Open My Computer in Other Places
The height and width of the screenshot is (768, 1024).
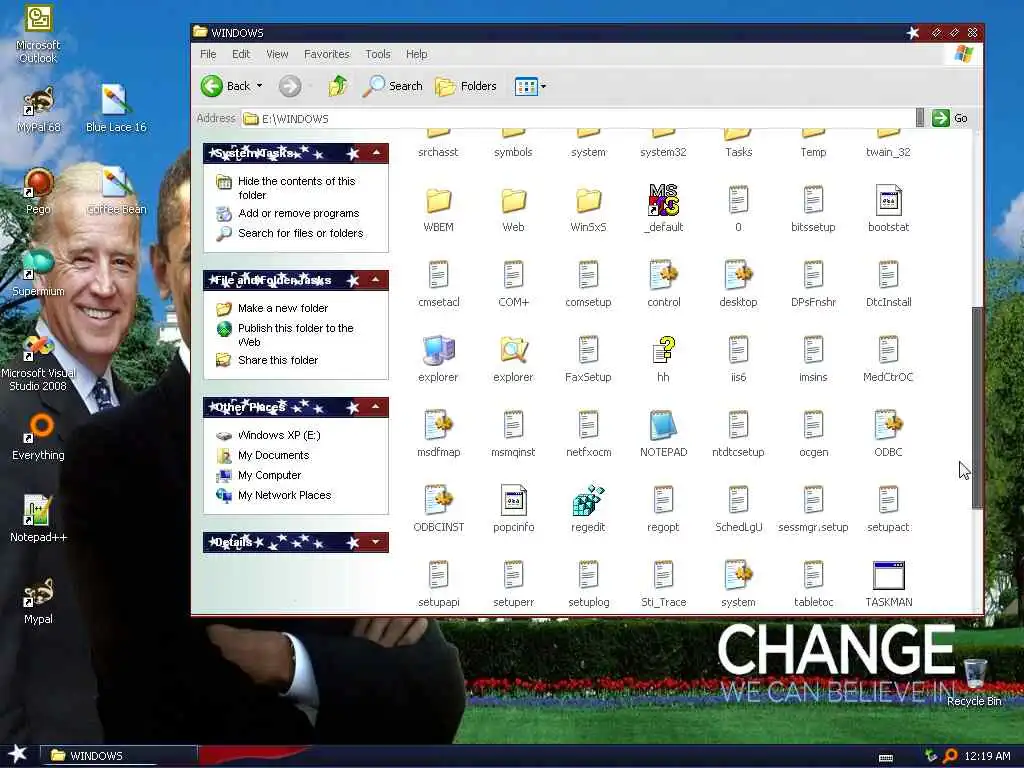tap(269, 475)
